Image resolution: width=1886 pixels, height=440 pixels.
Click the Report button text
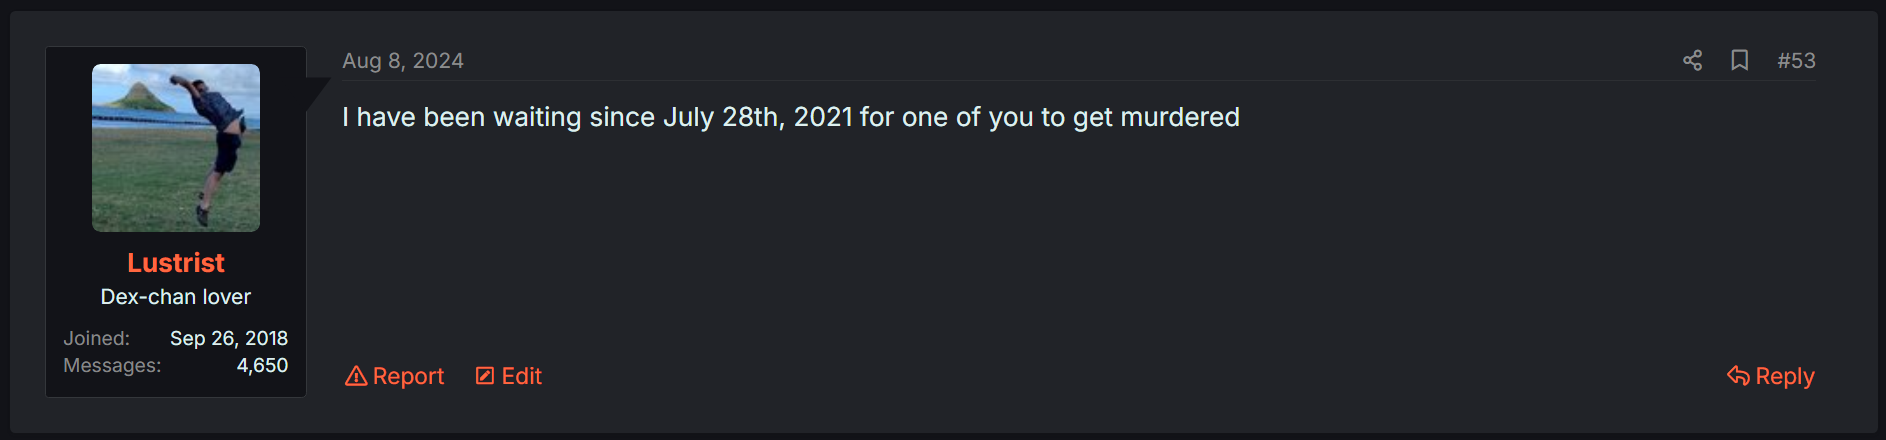[408, 376]
